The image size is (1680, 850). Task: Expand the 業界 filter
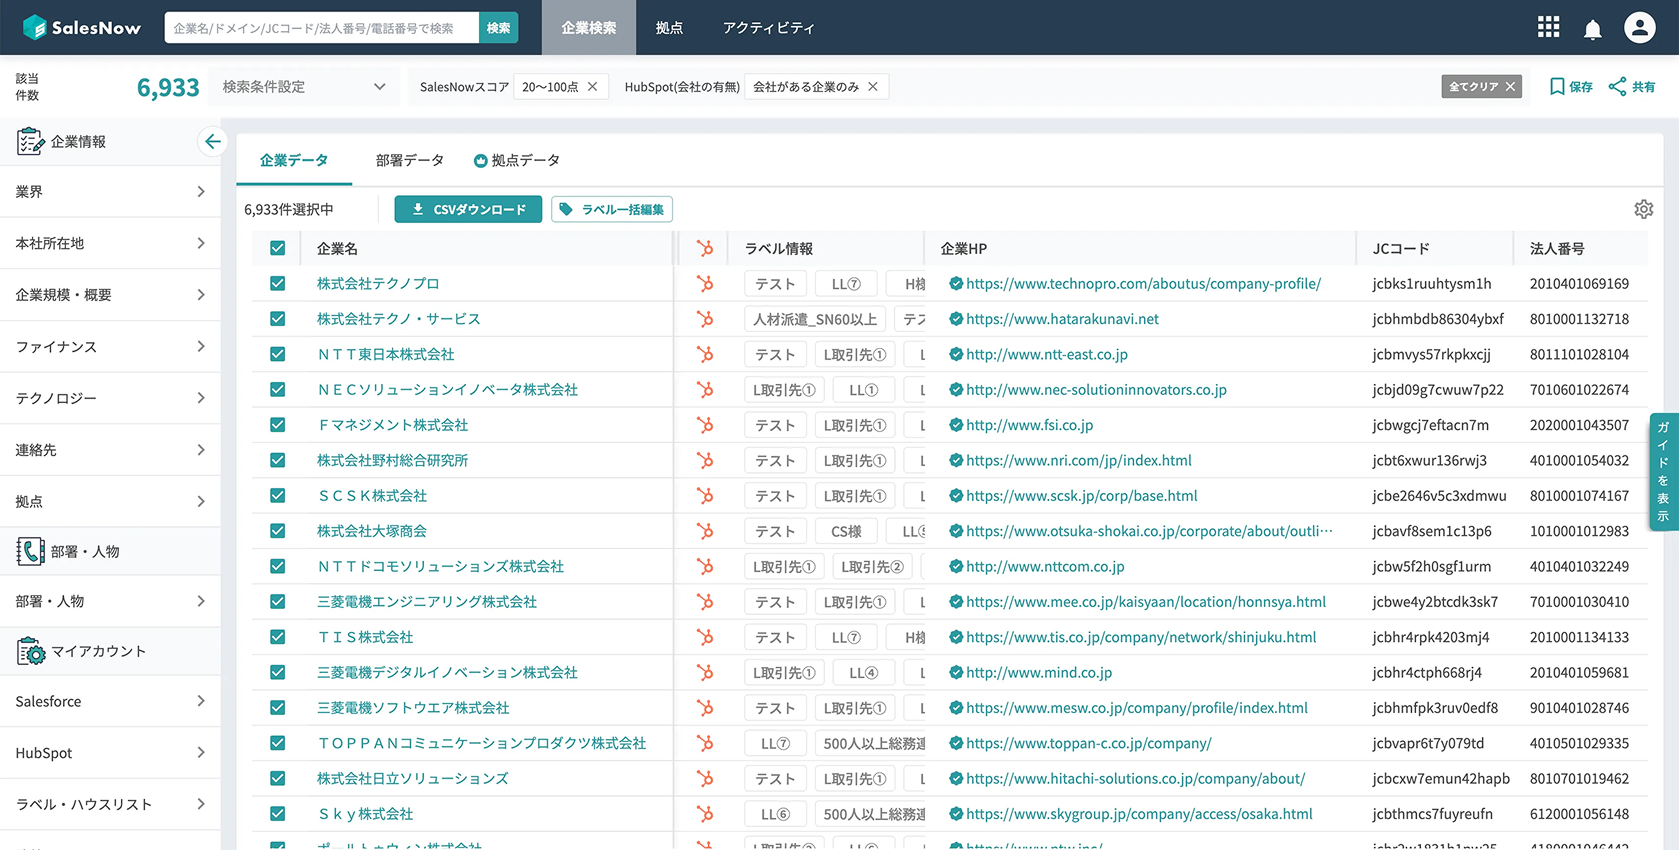(110, 192)
